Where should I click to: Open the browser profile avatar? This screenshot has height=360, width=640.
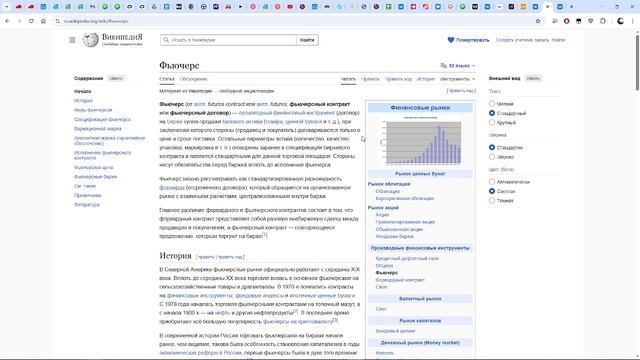(620, 21)
